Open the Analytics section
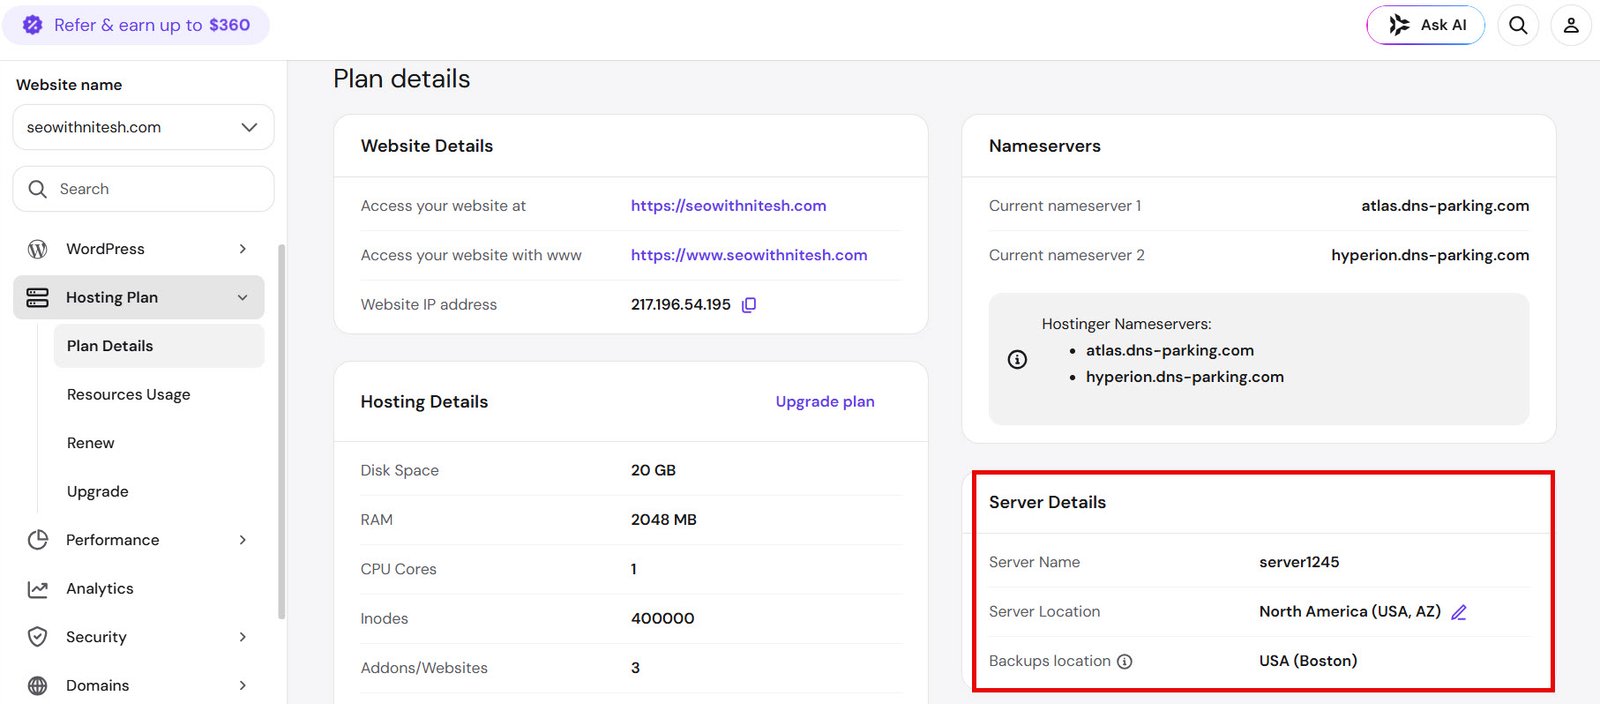The width and height of the screenshot is (1600, 704). 99,589
